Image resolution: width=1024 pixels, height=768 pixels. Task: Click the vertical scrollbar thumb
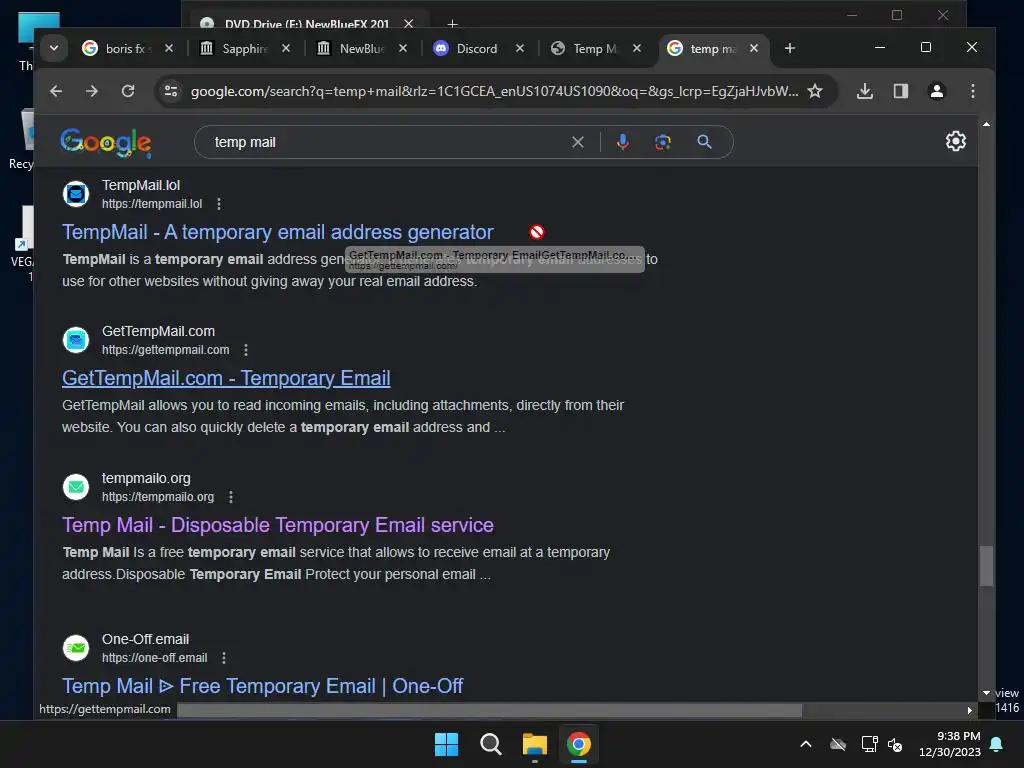tap(986, 566)
